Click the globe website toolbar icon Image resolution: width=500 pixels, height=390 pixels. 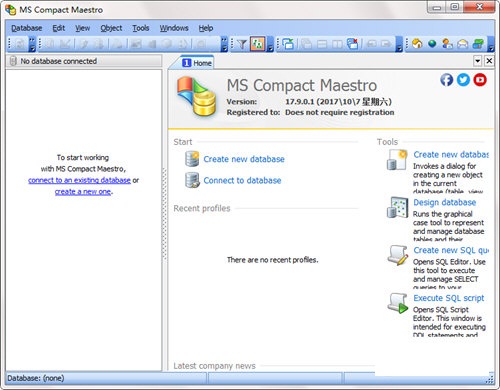(x=432, y=44)
